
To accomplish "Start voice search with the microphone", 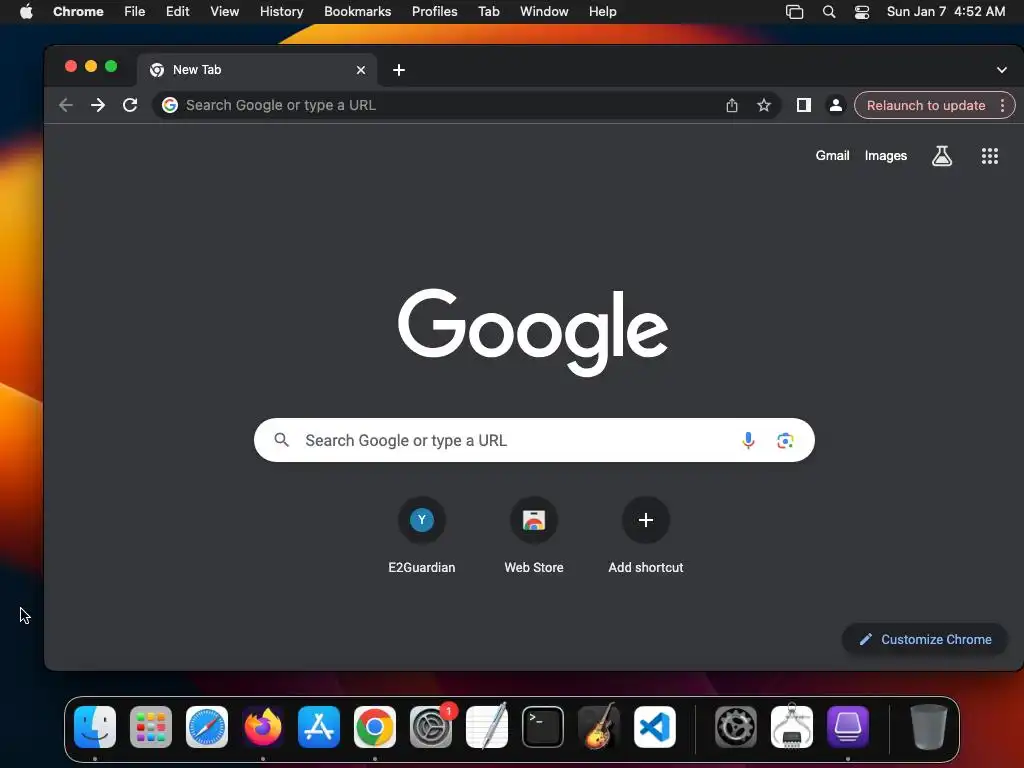I will point(748,440).
